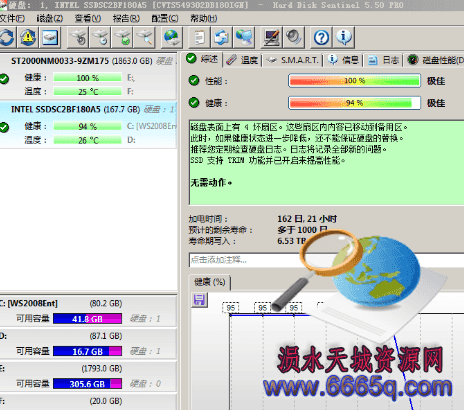This screenshot has height=410, width=464.
Task: Click the speaker sound toolbar icon
Action: (294, 37)
